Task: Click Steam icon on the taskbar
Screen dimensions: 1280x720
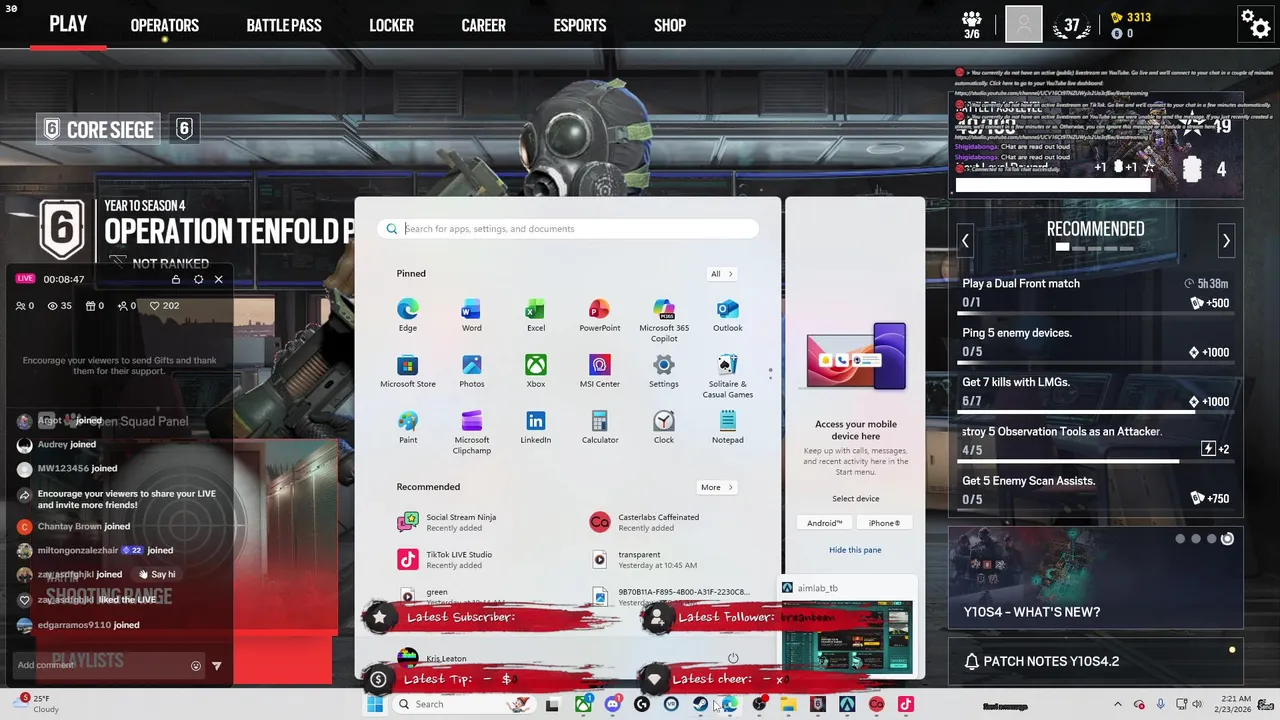Action: [700, 704]
